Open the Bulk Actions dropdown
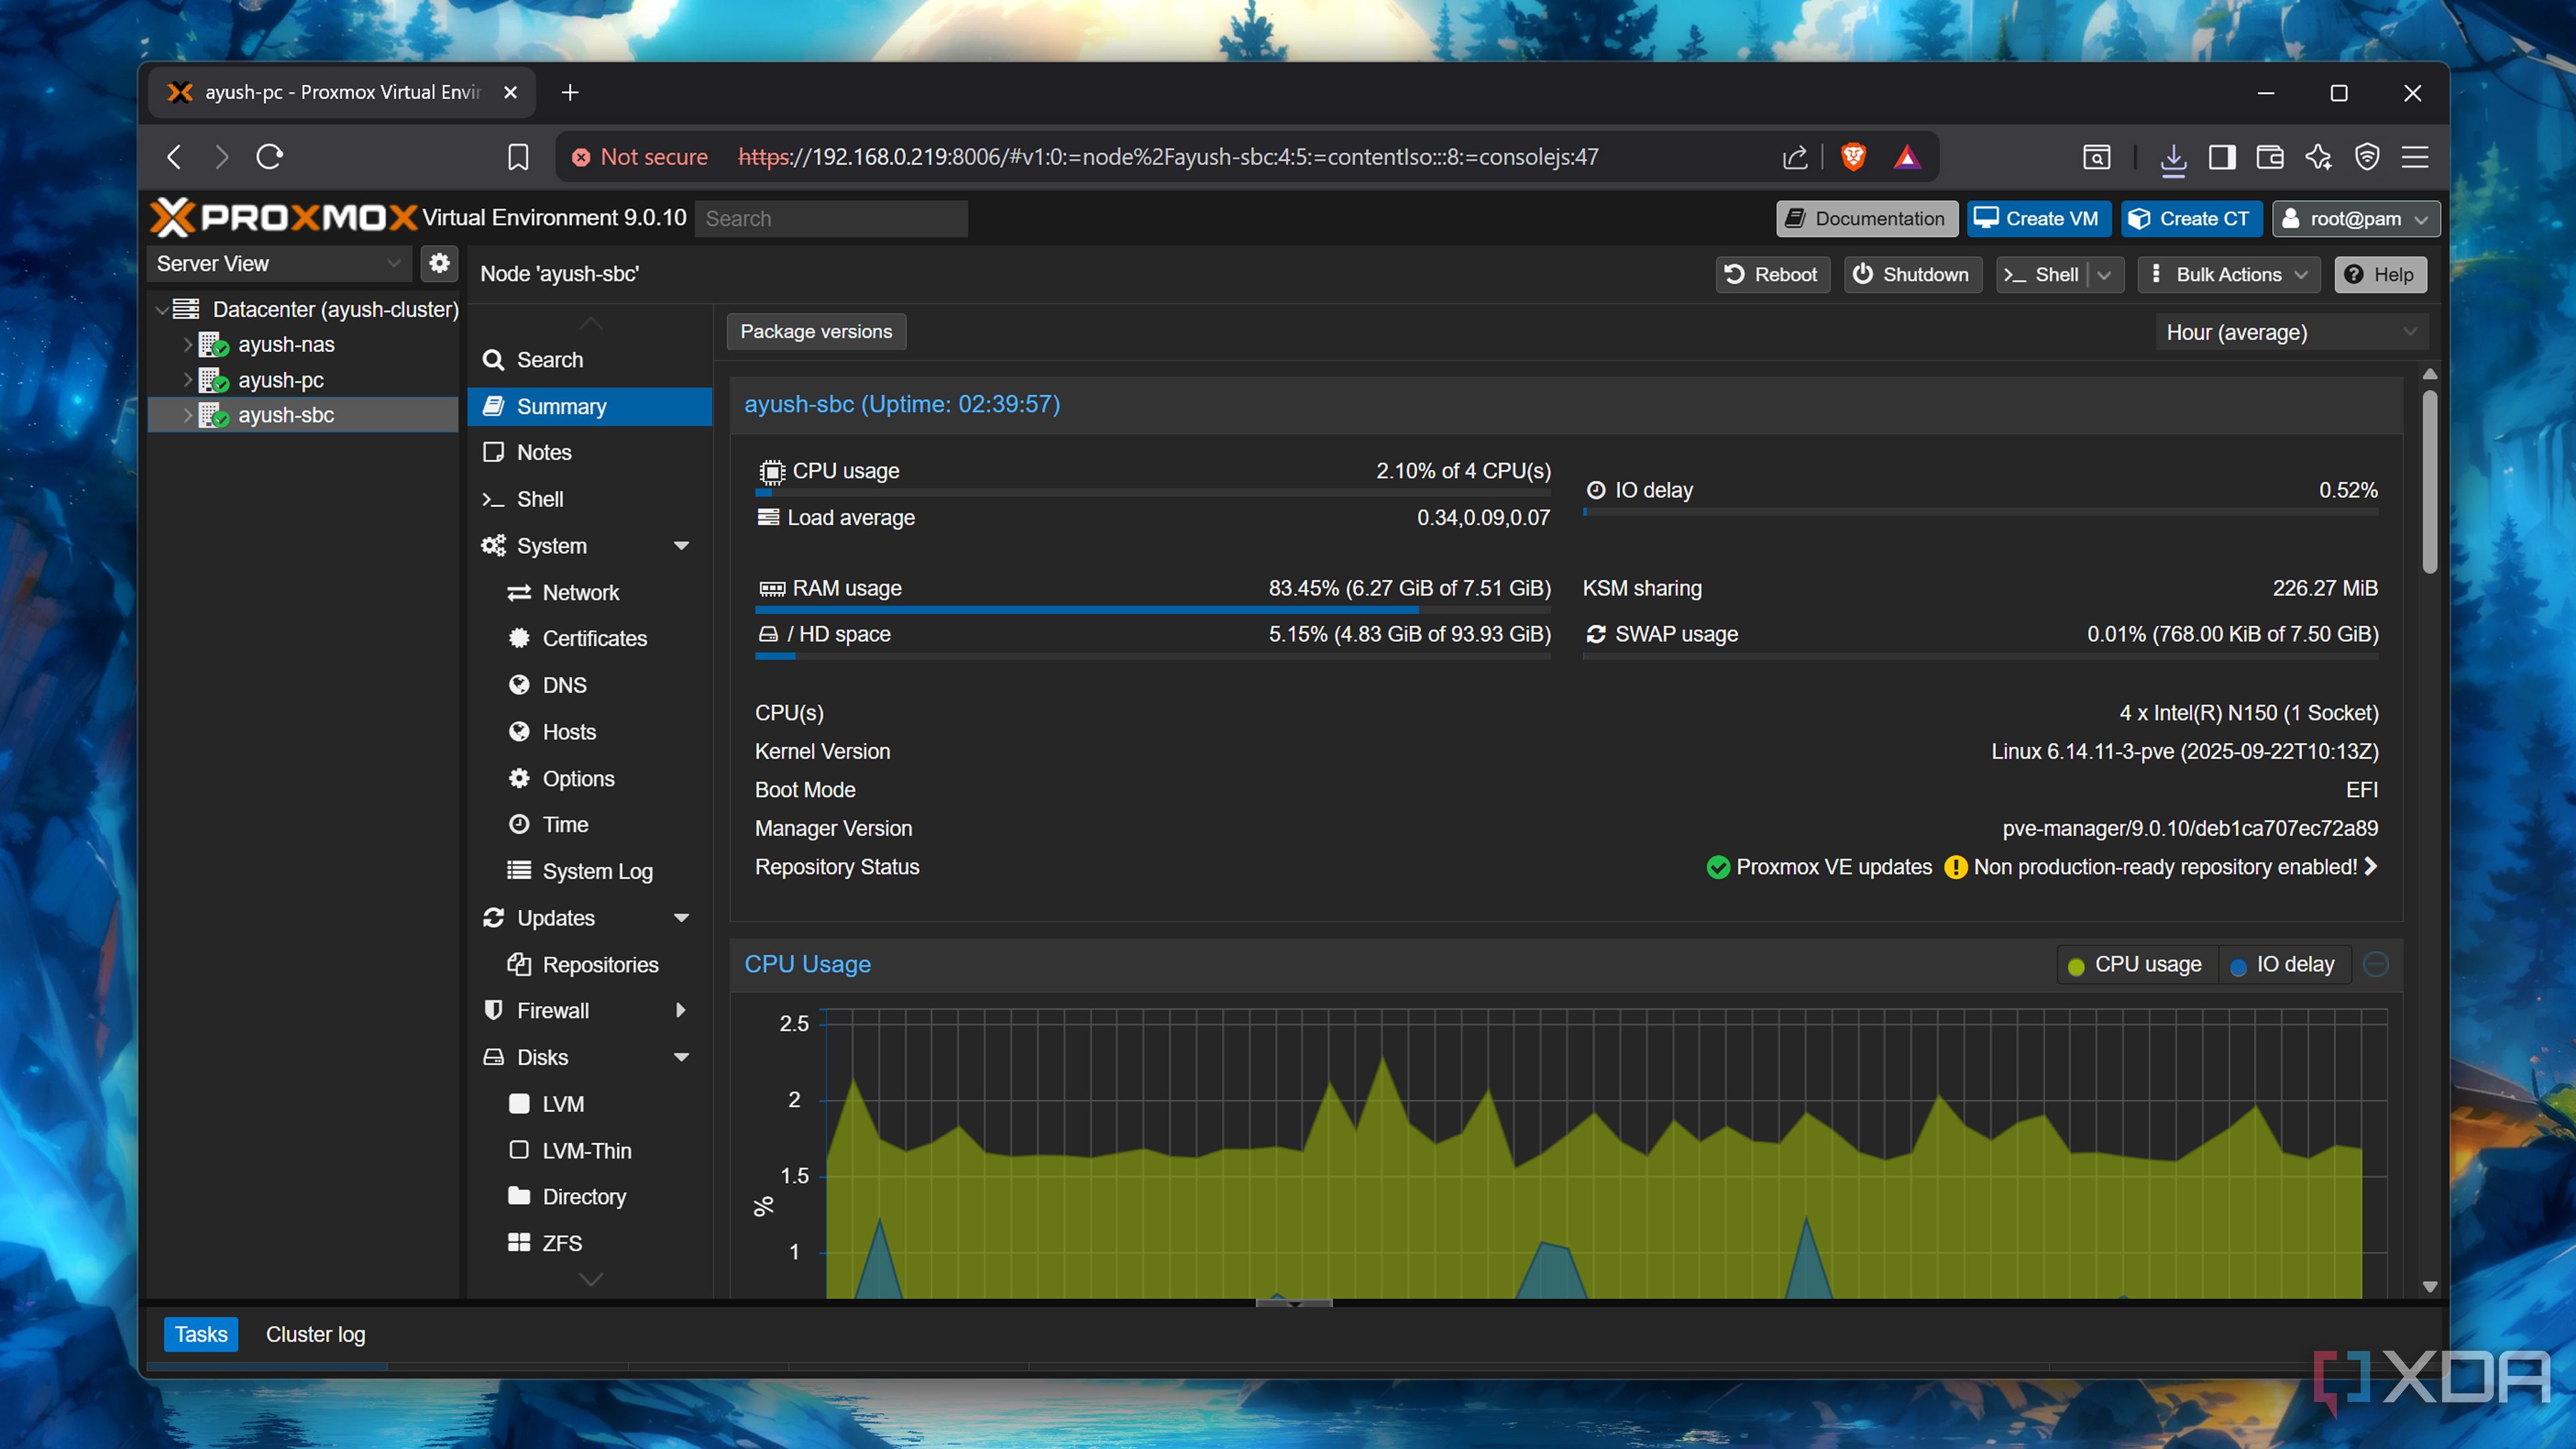Image resolution: width=2576 pixels, height=1449 pixels. (x=2229, y=274)
